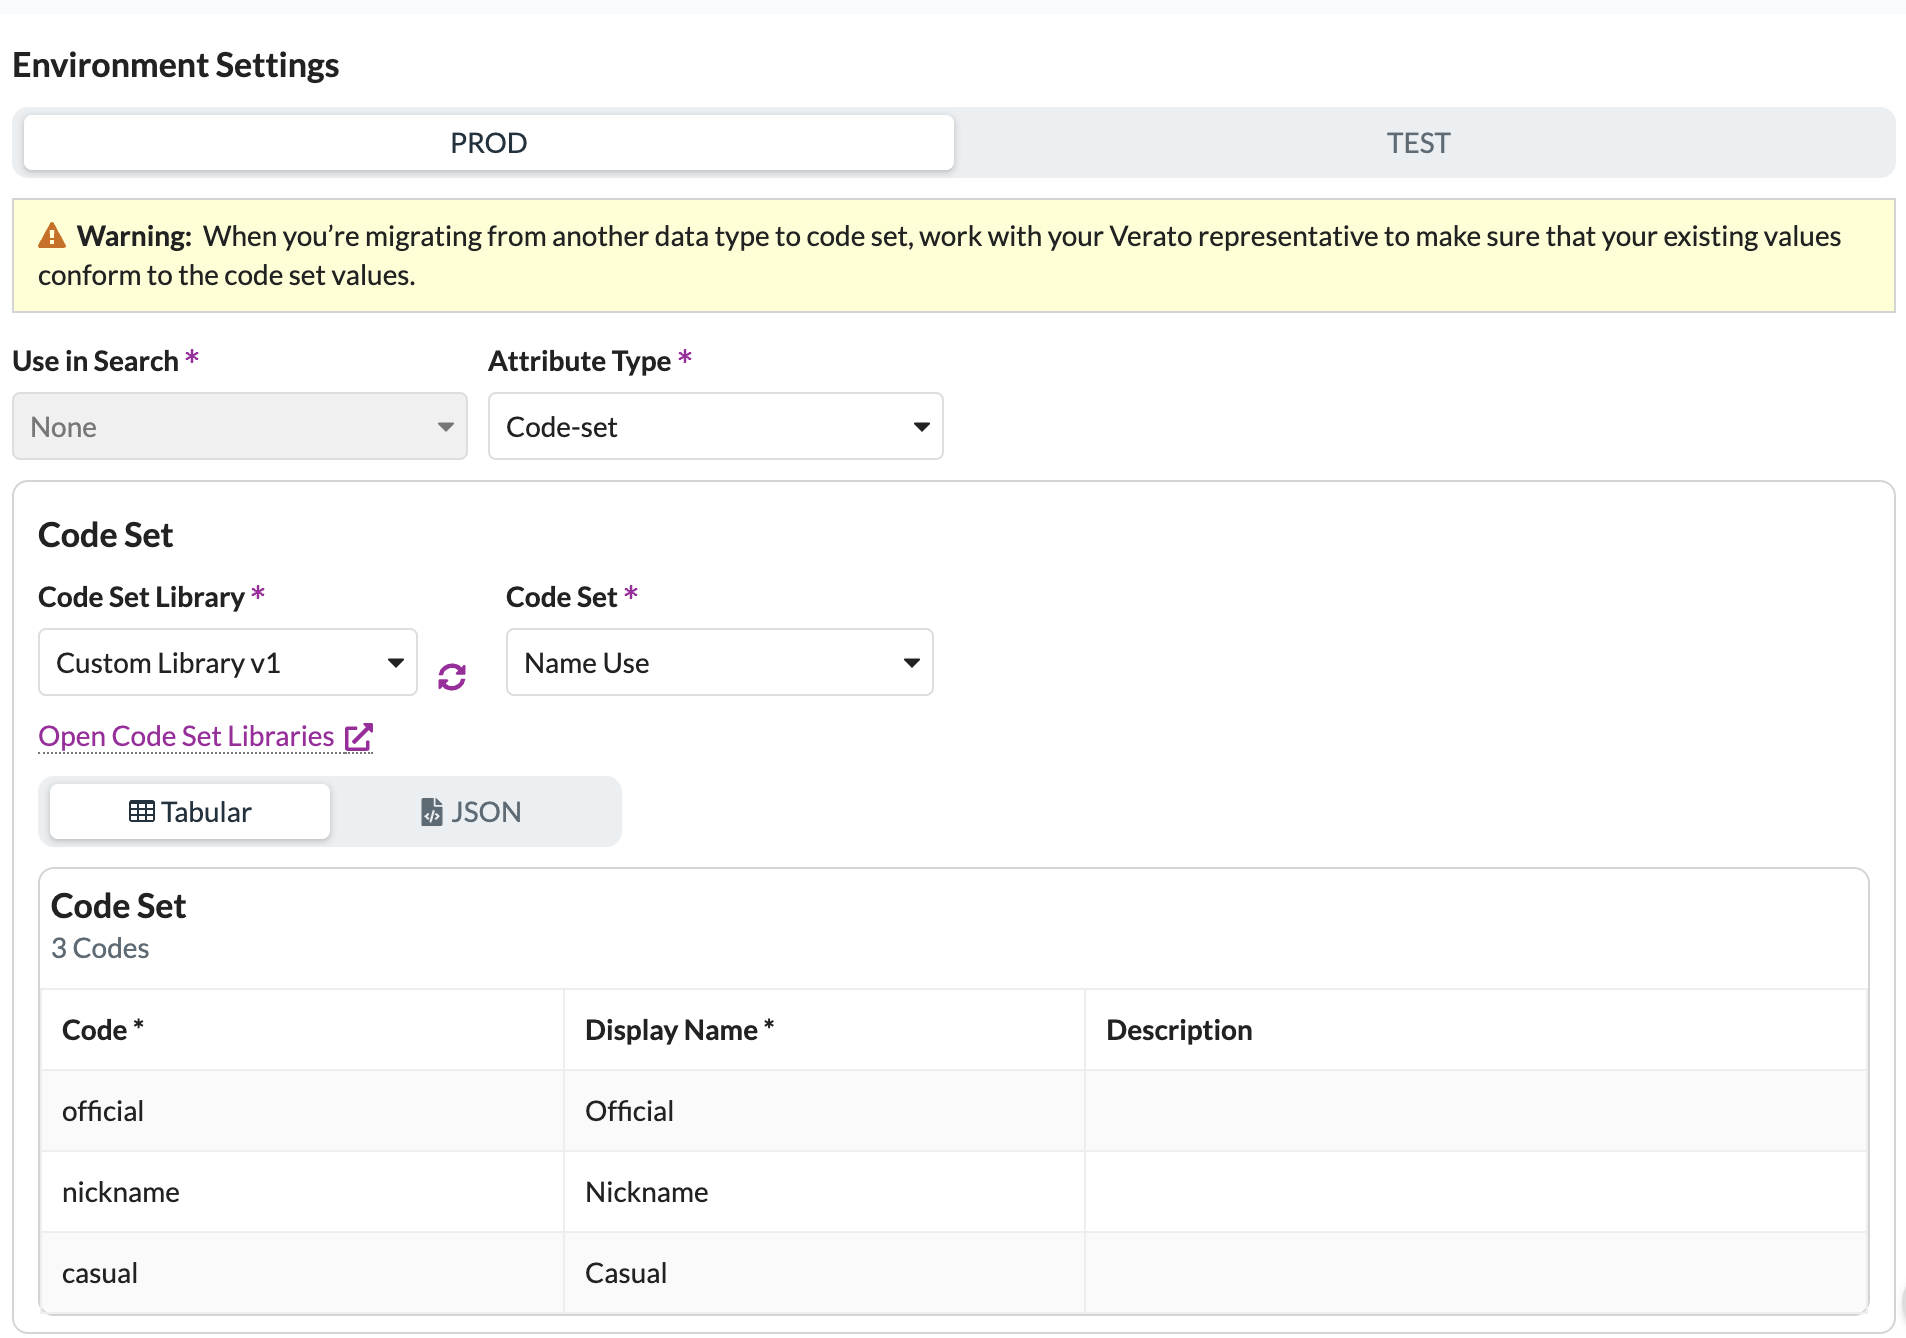Click the external link icon beside Open Code Set Libraries
The image size is (1906, 1338).
359,737
